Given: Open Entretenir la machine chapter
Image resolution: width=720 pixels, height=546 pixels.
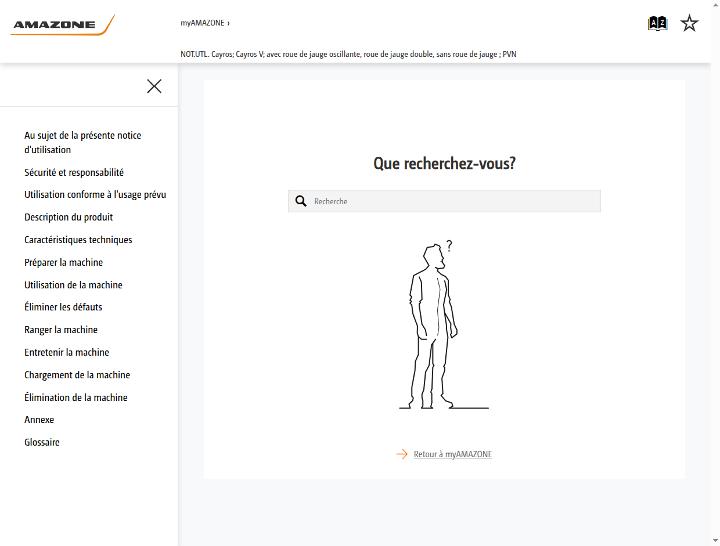Looking at the screenshot, I should (x=67, y=352).
